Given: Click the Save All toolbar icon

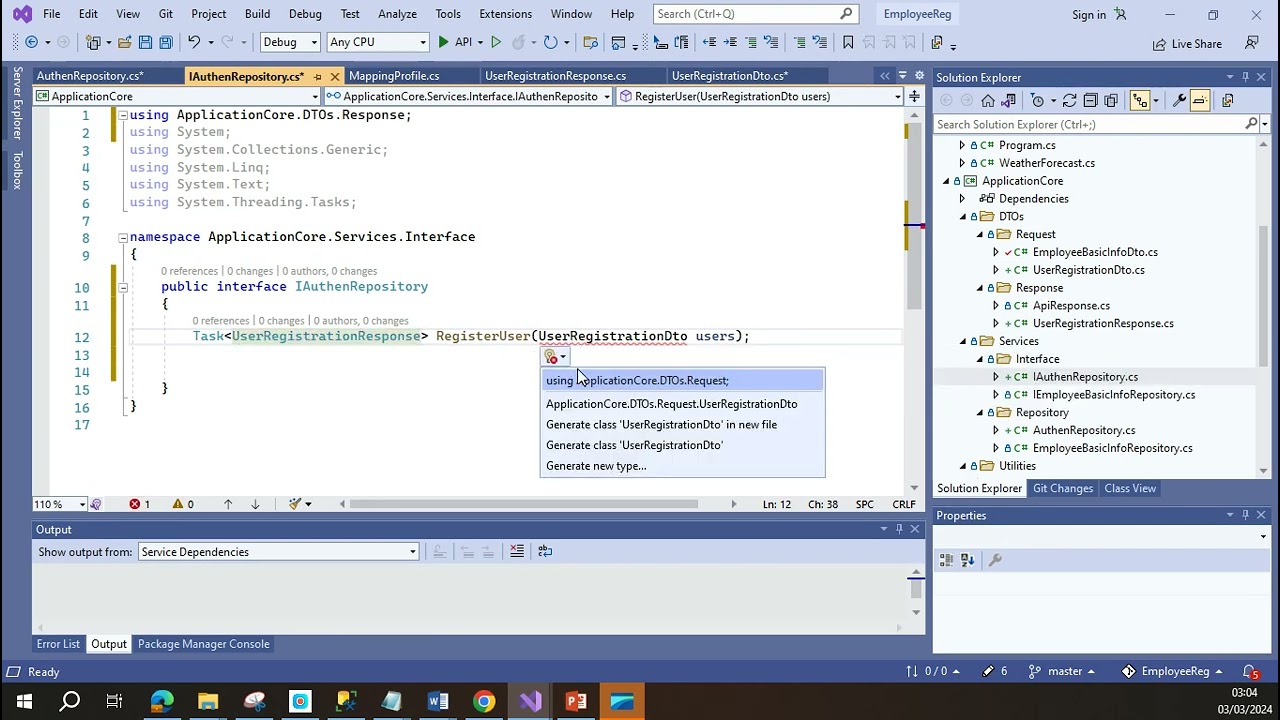Looking at the screenshot, I should [164, 43].
